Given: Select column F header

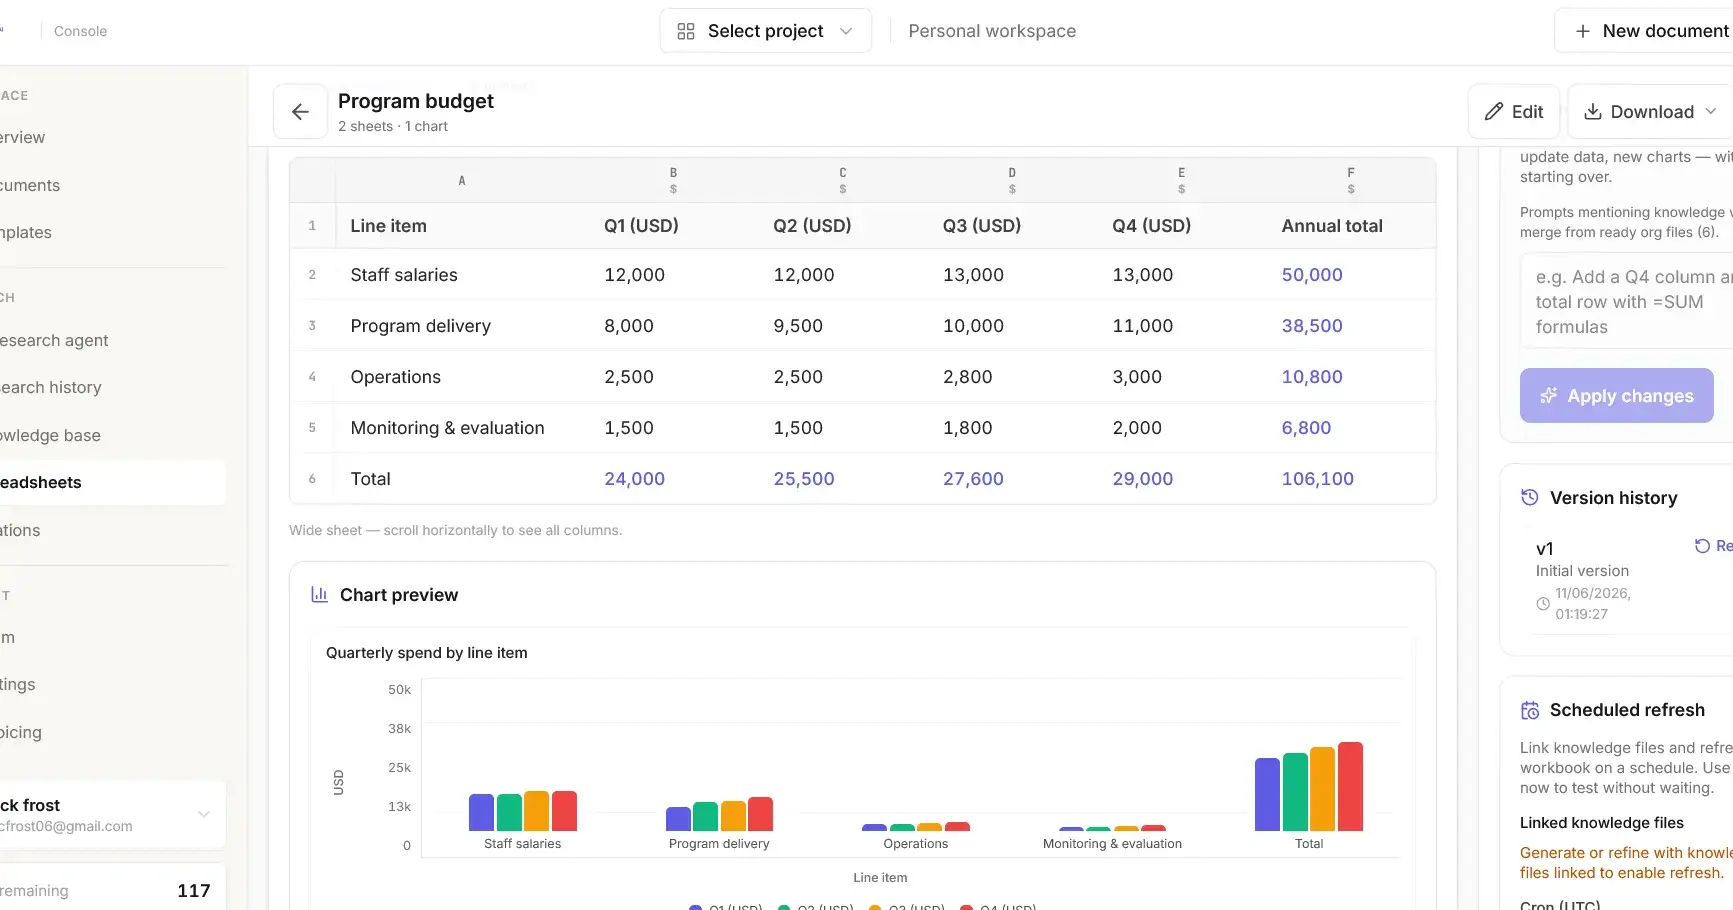Looking at the screenshot, I should point(1351,181).
